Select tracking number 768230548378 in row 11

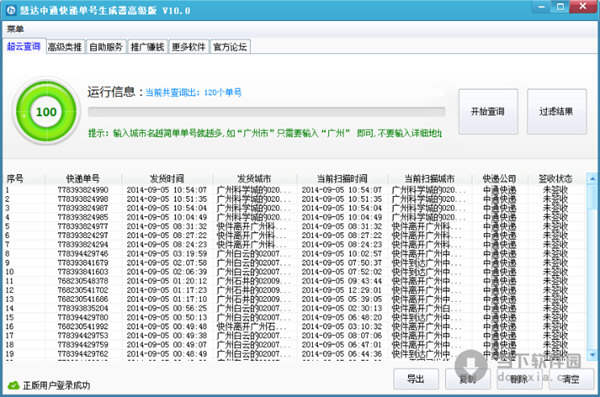[x=83, y=281]
